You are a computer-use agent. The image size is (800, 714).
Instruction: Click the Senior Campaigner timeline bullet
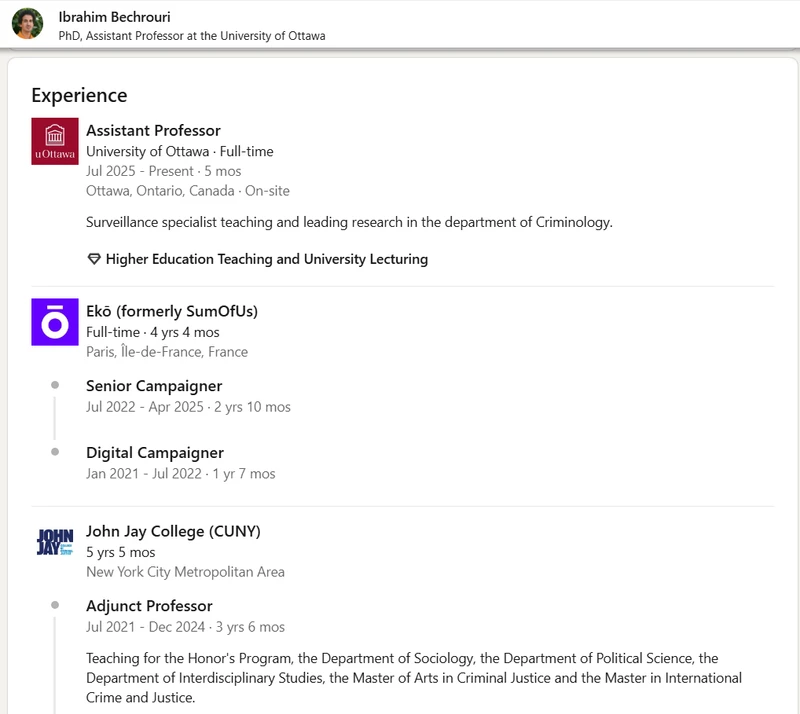click(55, 386)
